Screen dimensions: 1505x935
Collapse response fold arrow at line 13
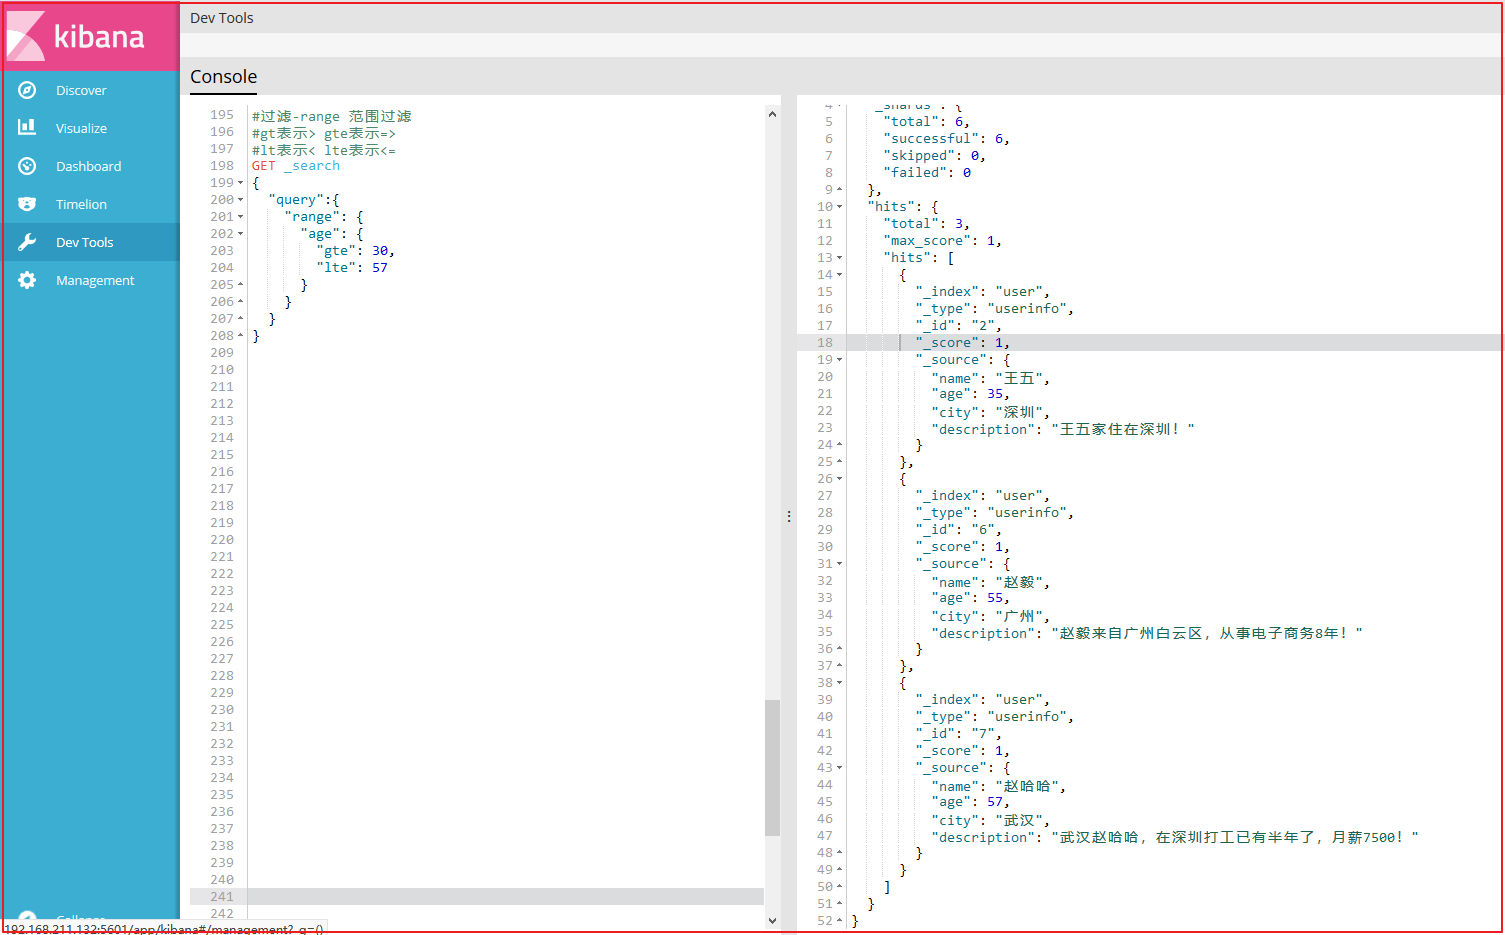[x=840, y=258]
